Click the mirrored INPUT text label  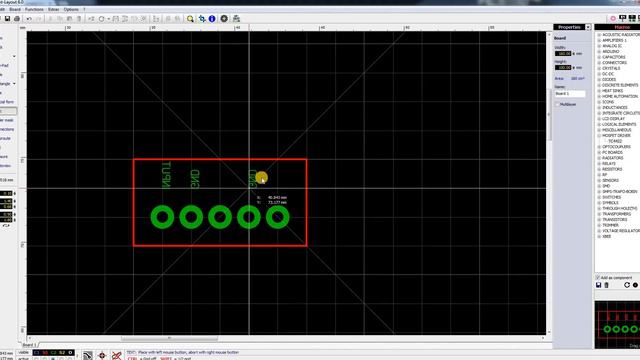pos(167,175)
